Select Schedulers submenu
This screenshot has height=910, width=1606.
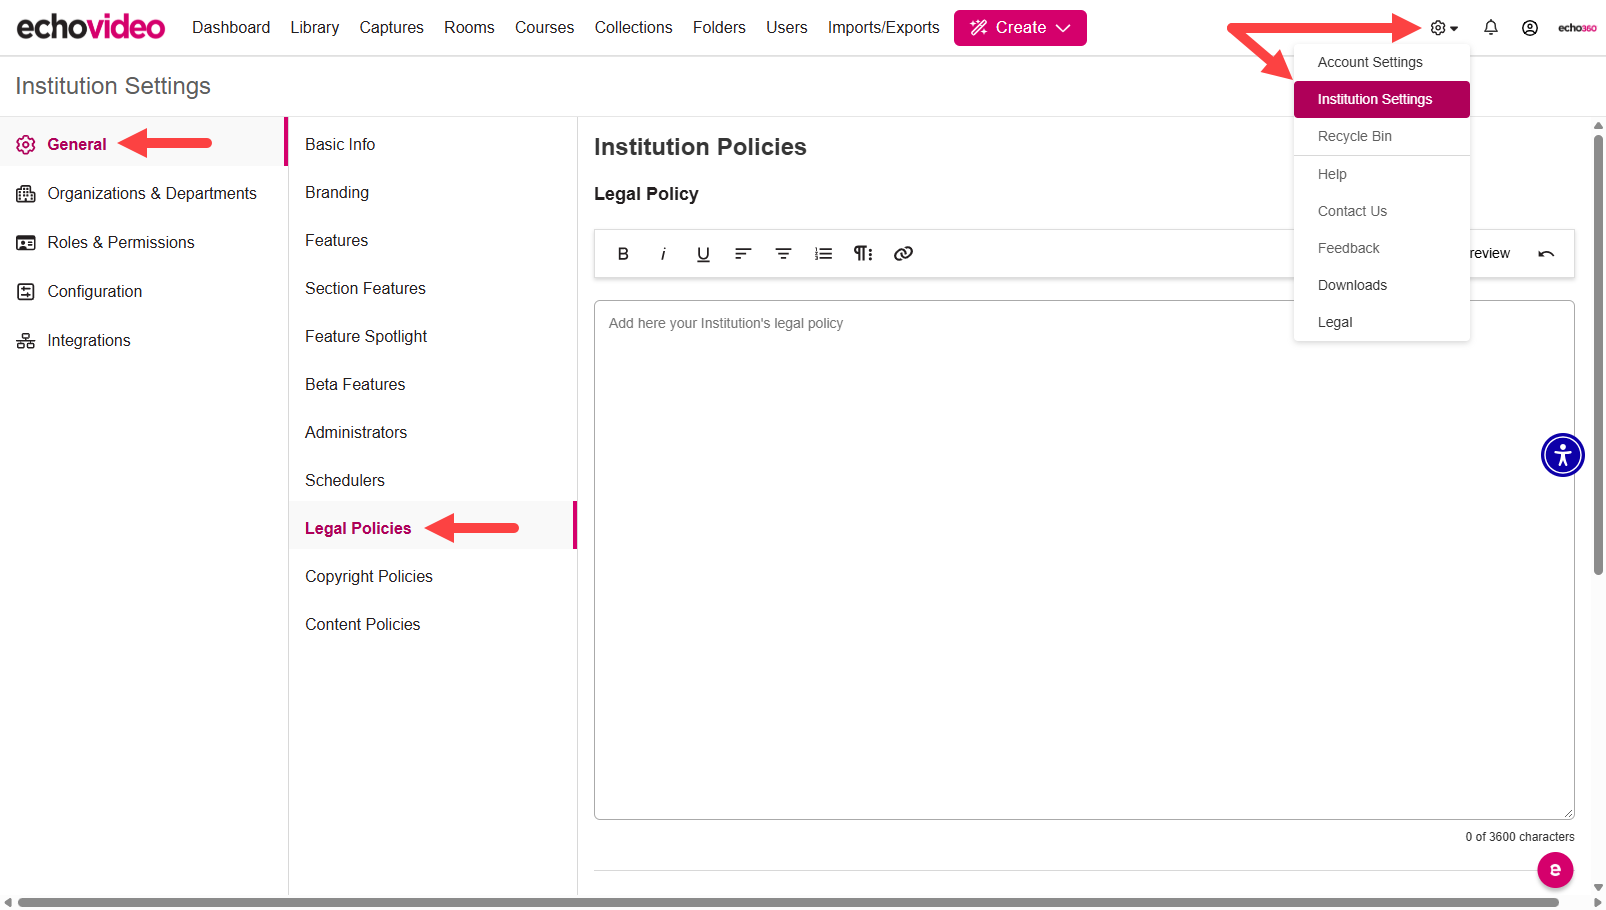(432, 480)
